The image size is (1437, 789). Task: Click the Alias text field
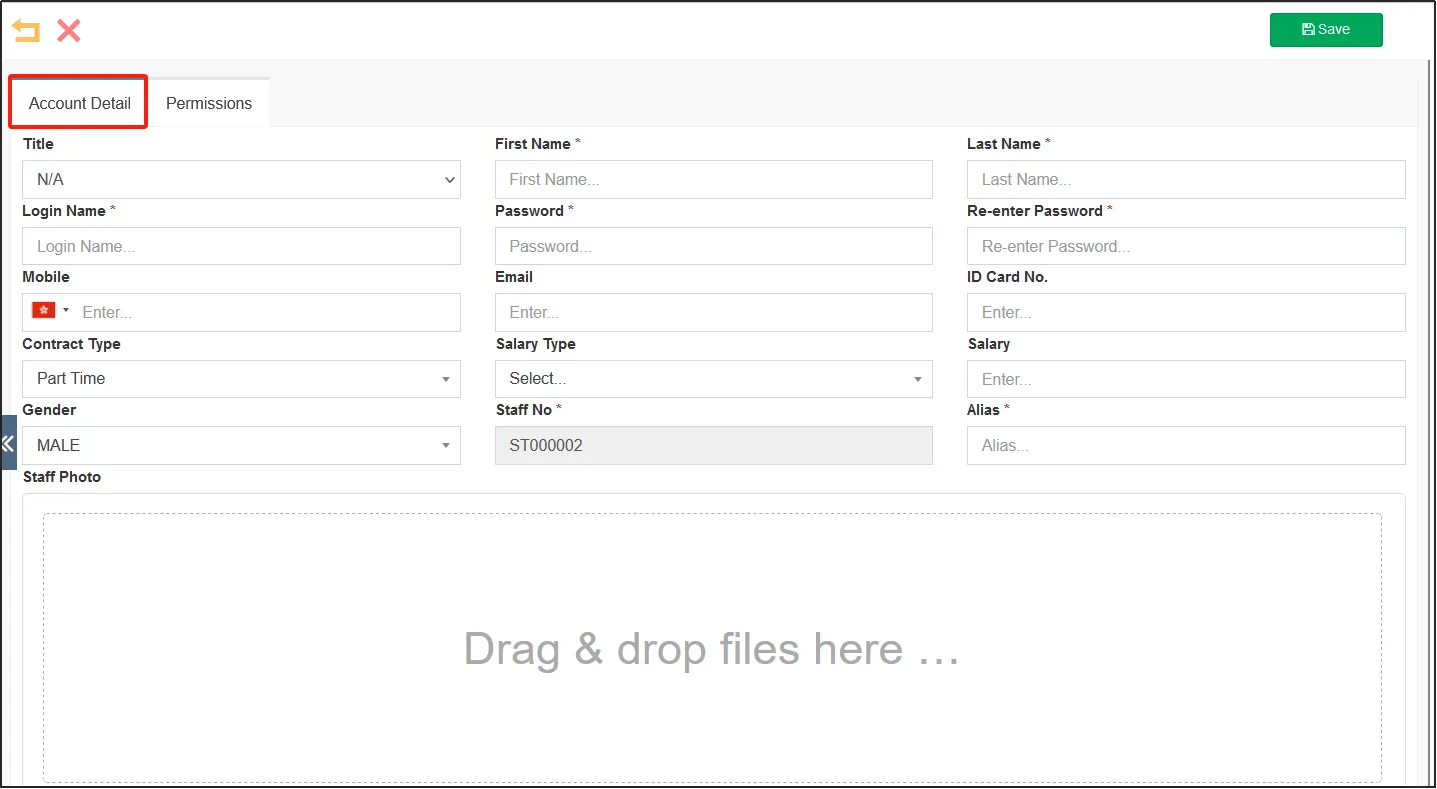pyautogui.click(x=1185, y=446)
